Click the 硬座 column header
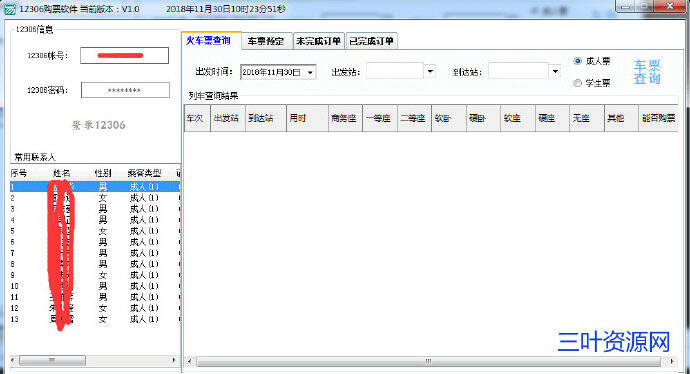Image resolution: width=690 pixels, height=374 pixels. pyautogui.click(x=552, y=118)
